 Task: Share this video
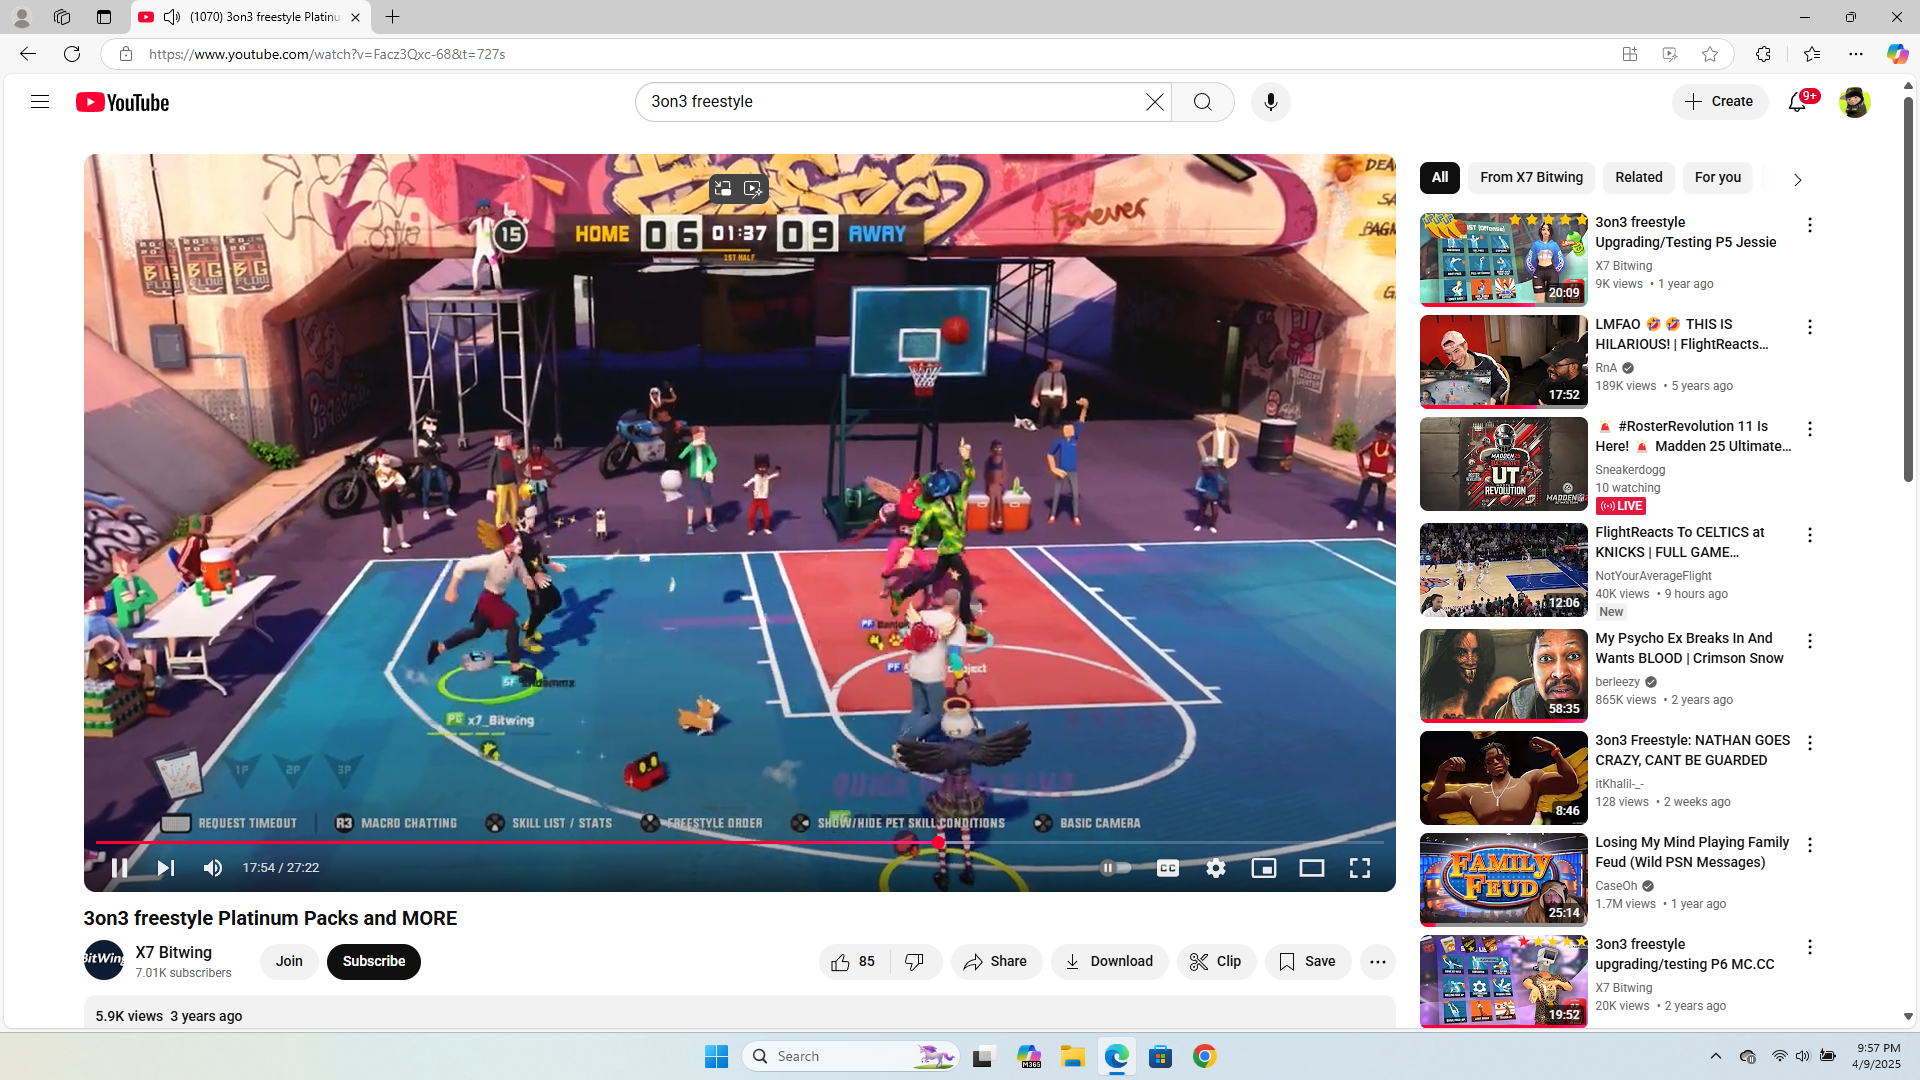click(x=996, y=962)
